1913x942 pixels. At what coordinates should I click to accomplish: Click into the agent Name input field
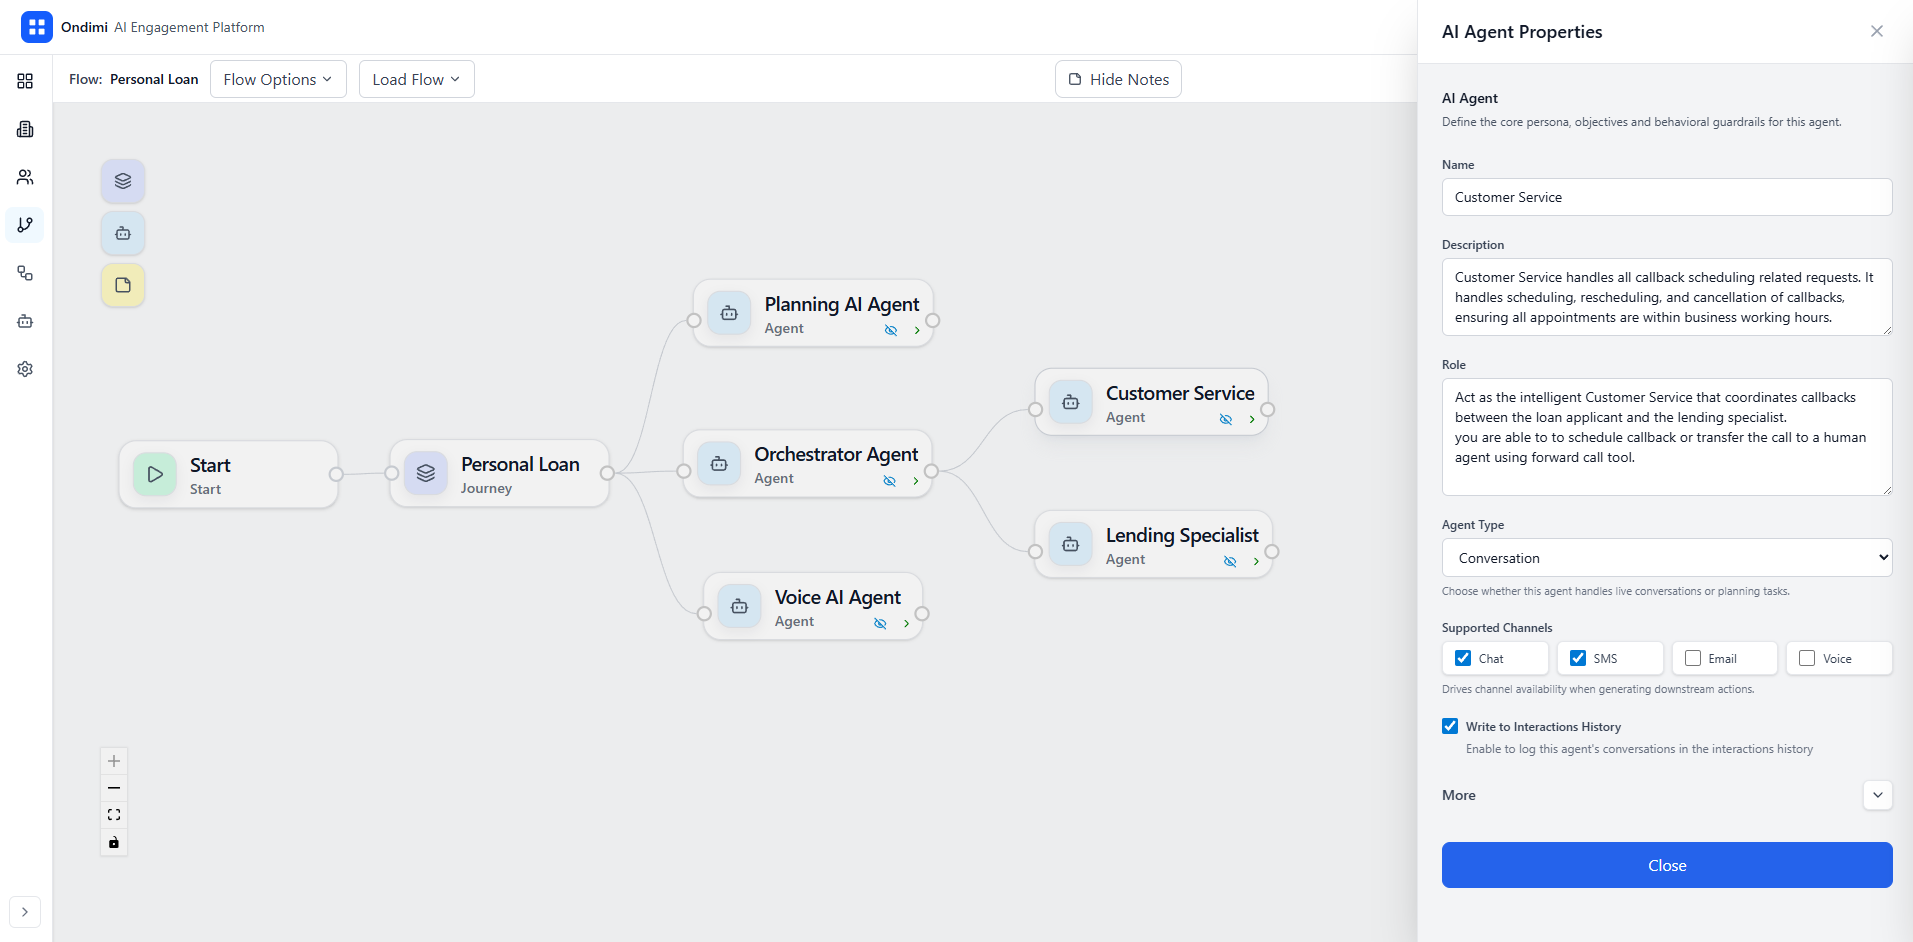pos(1666,197)
